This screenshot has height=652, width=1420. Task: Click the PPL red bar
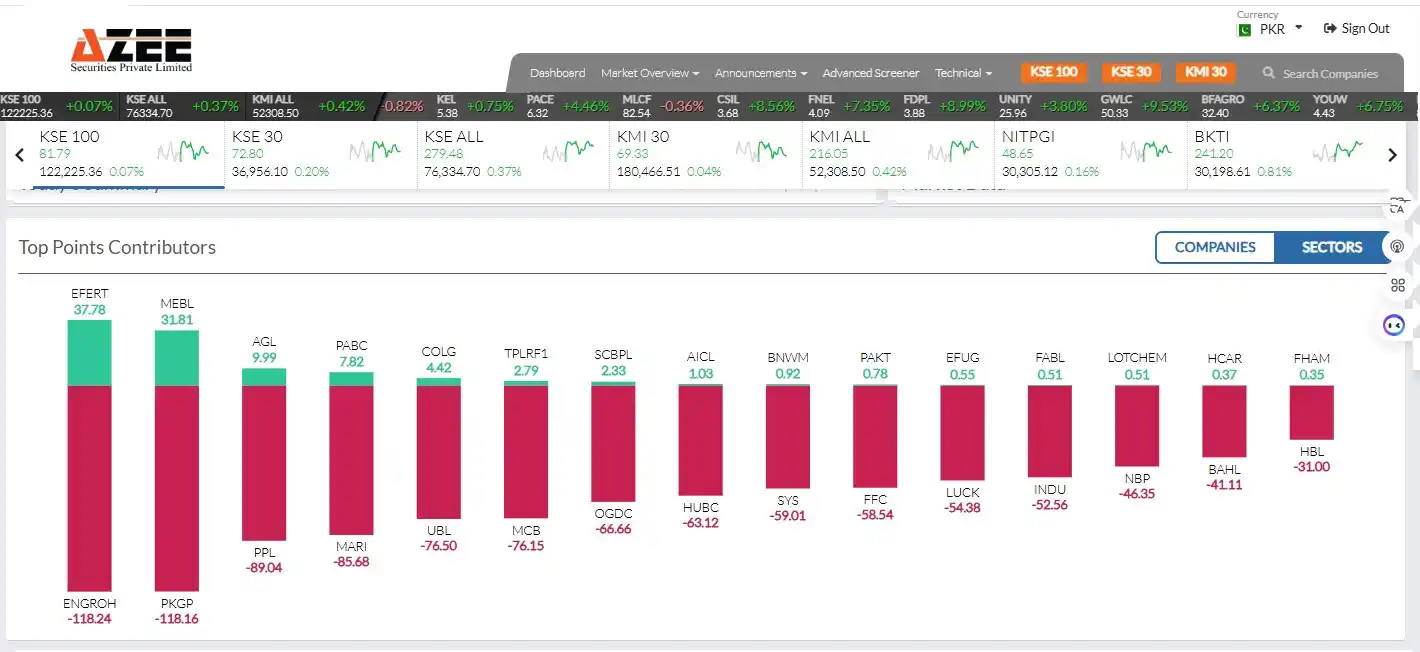[x=264, y=463]
